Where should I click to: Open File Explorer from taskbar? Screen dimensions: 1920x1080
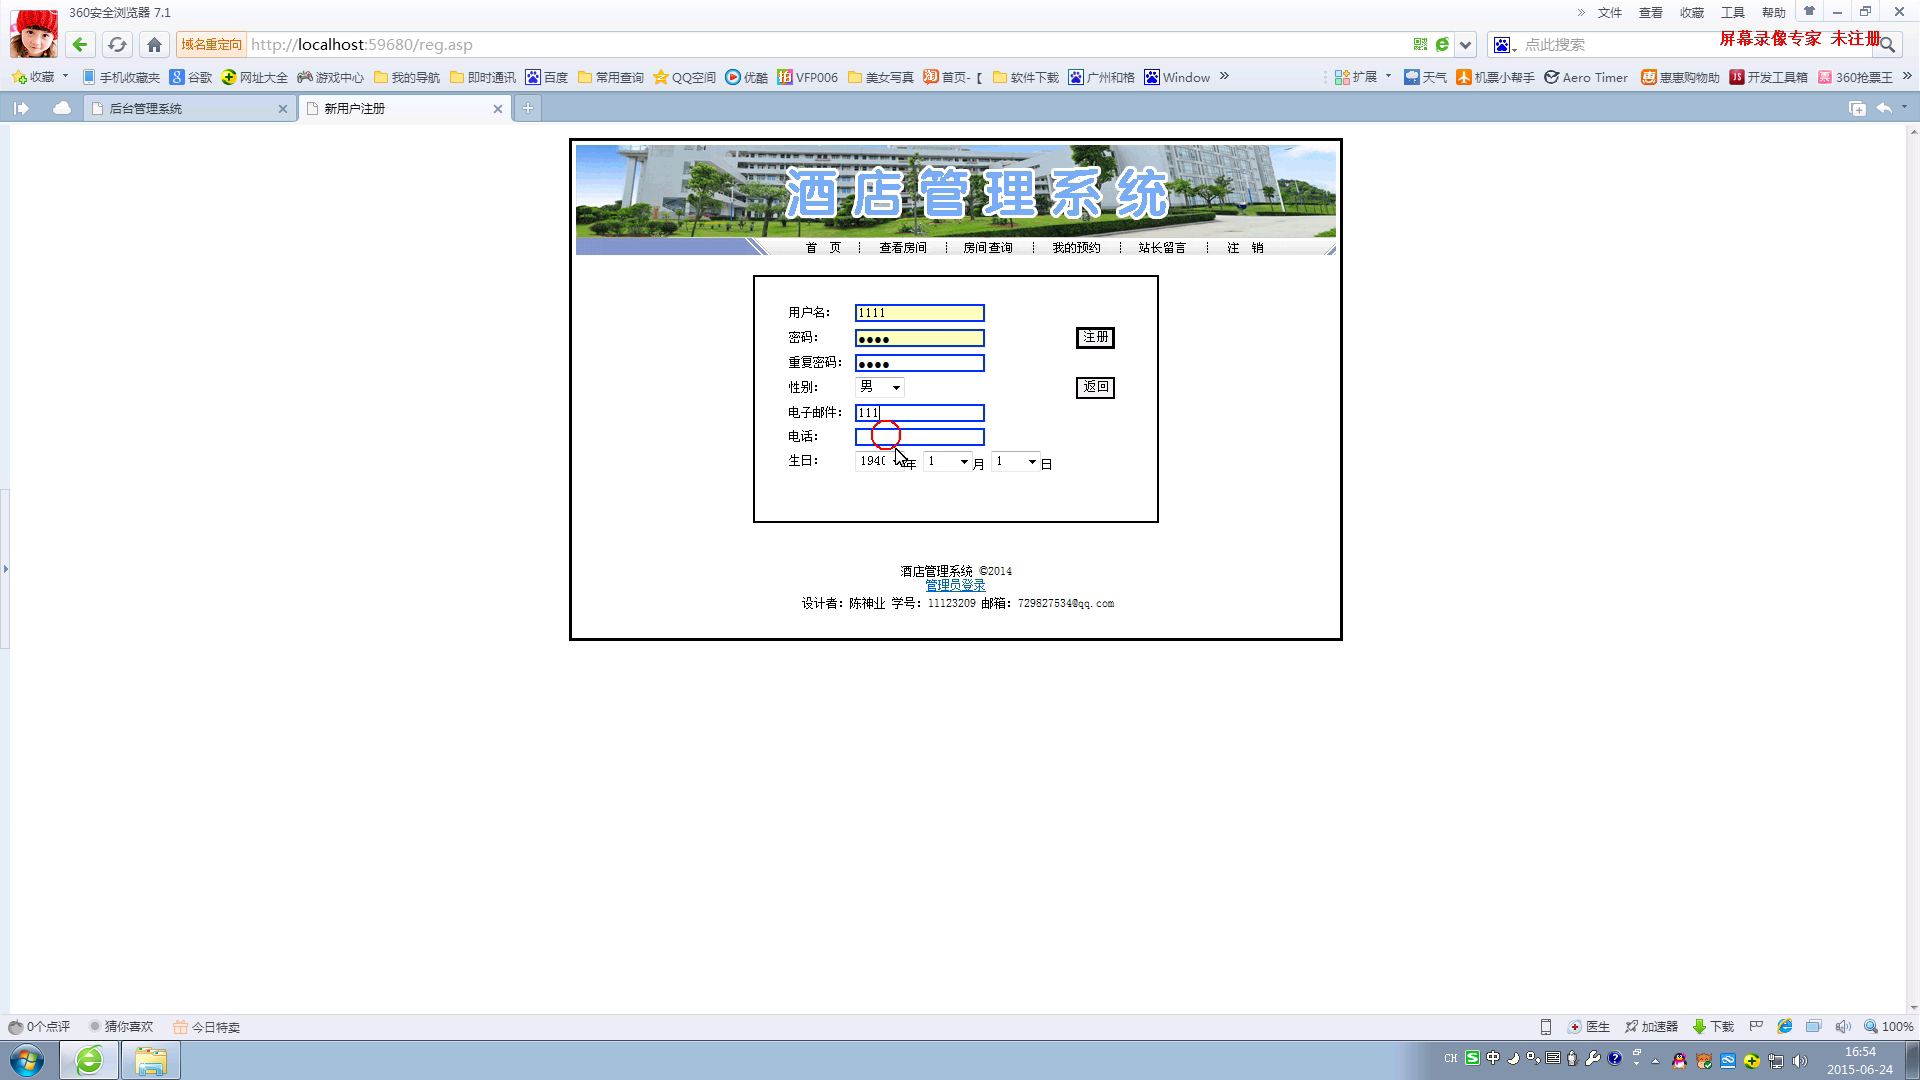[x=151, y=1060]
